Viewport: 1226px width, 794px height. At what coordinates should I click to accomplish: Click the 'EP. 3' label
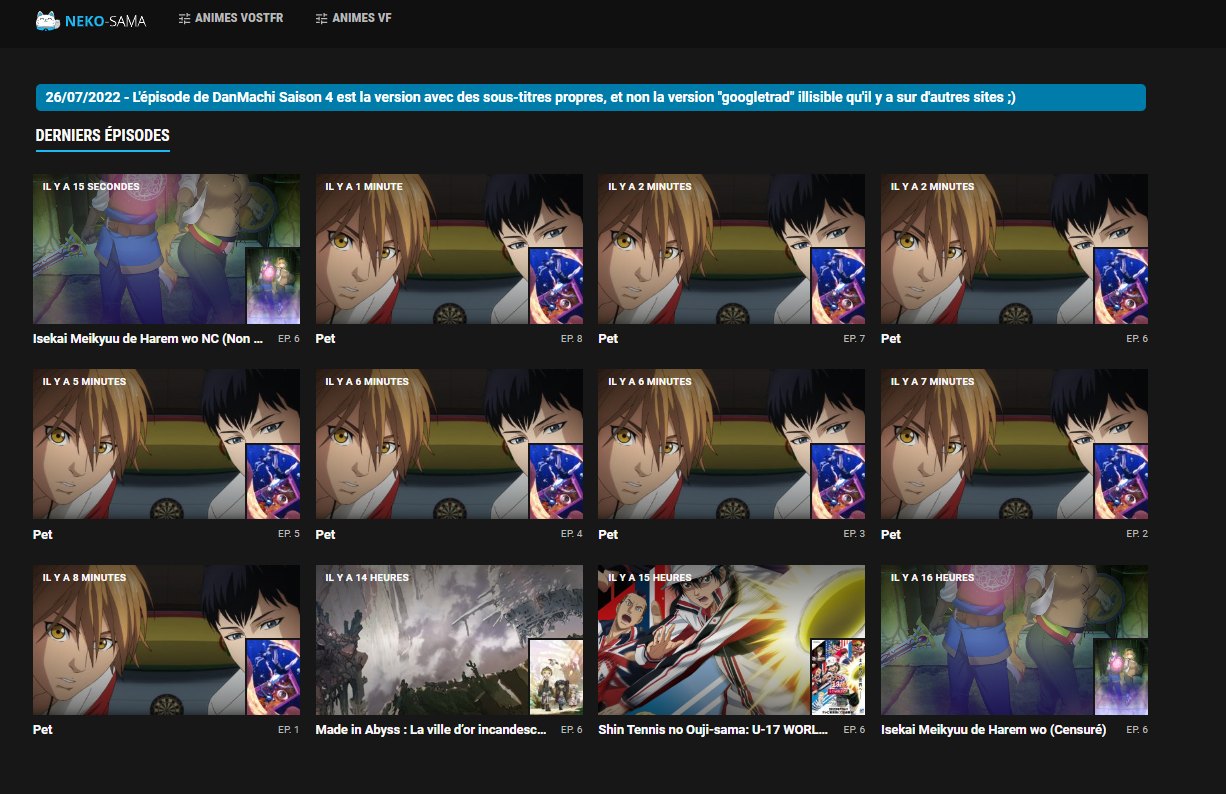point(854,534)
